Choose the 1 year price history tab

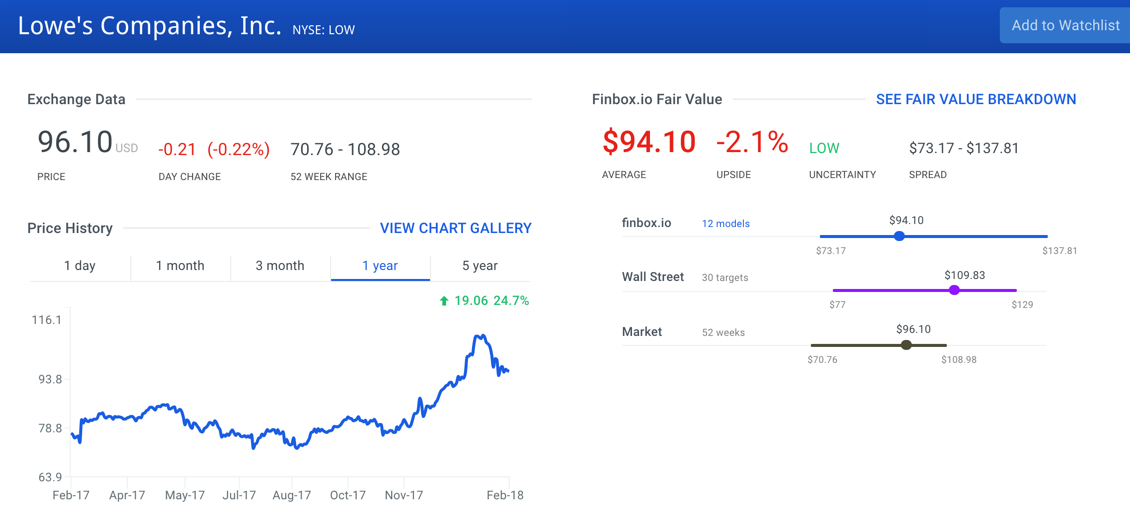(x=380, y=266)
